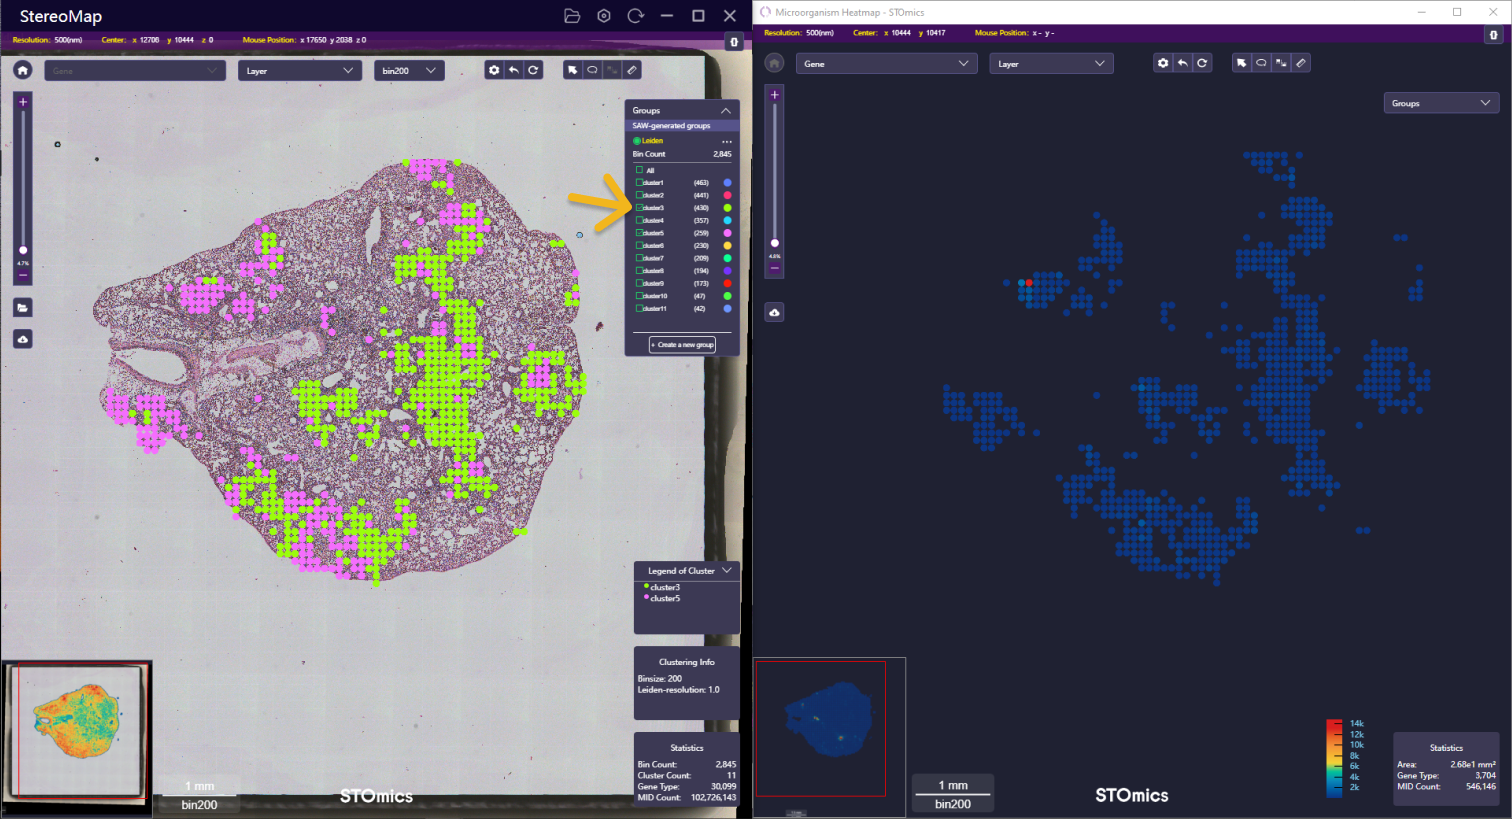Screen dimensions: 1512x819
Task: Click the minimap thumbnail in Microorganism Heatmap
Action: click(x=829, y=736)
